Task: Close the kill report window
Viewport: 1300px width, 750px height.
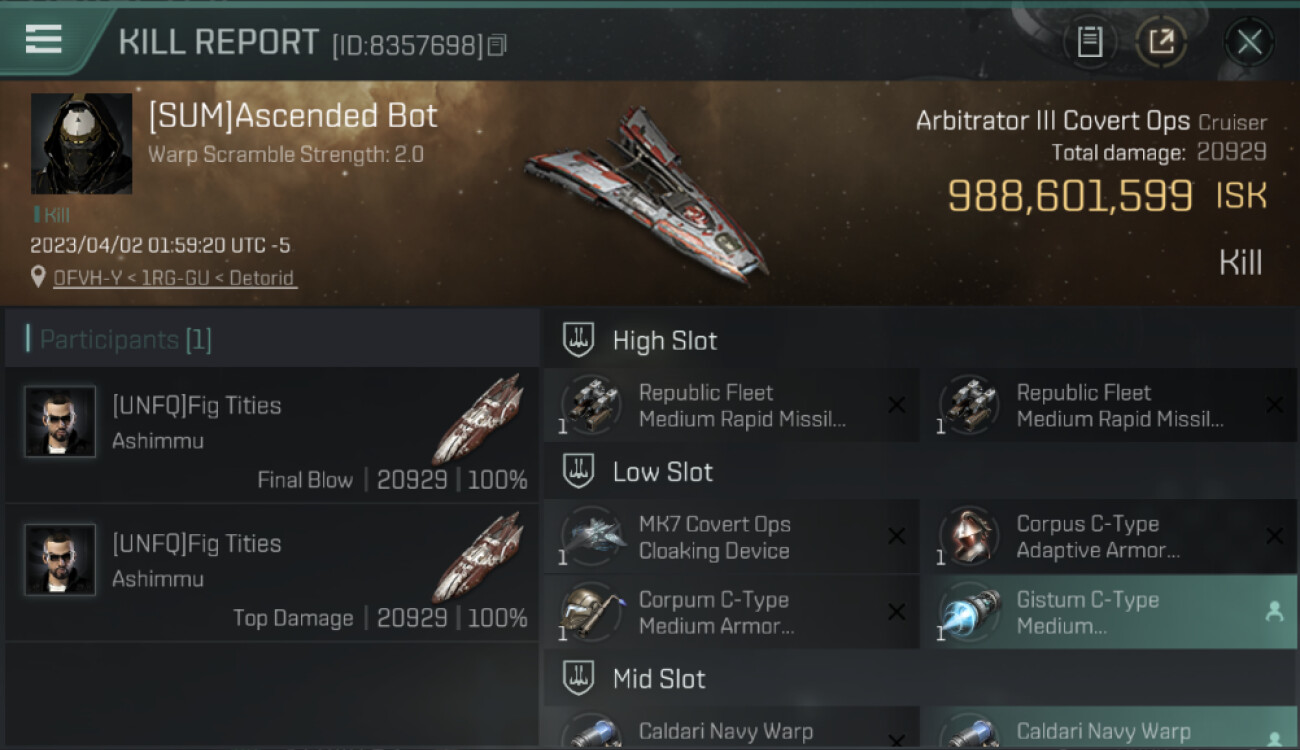Action: click(x=1249, y=42)
